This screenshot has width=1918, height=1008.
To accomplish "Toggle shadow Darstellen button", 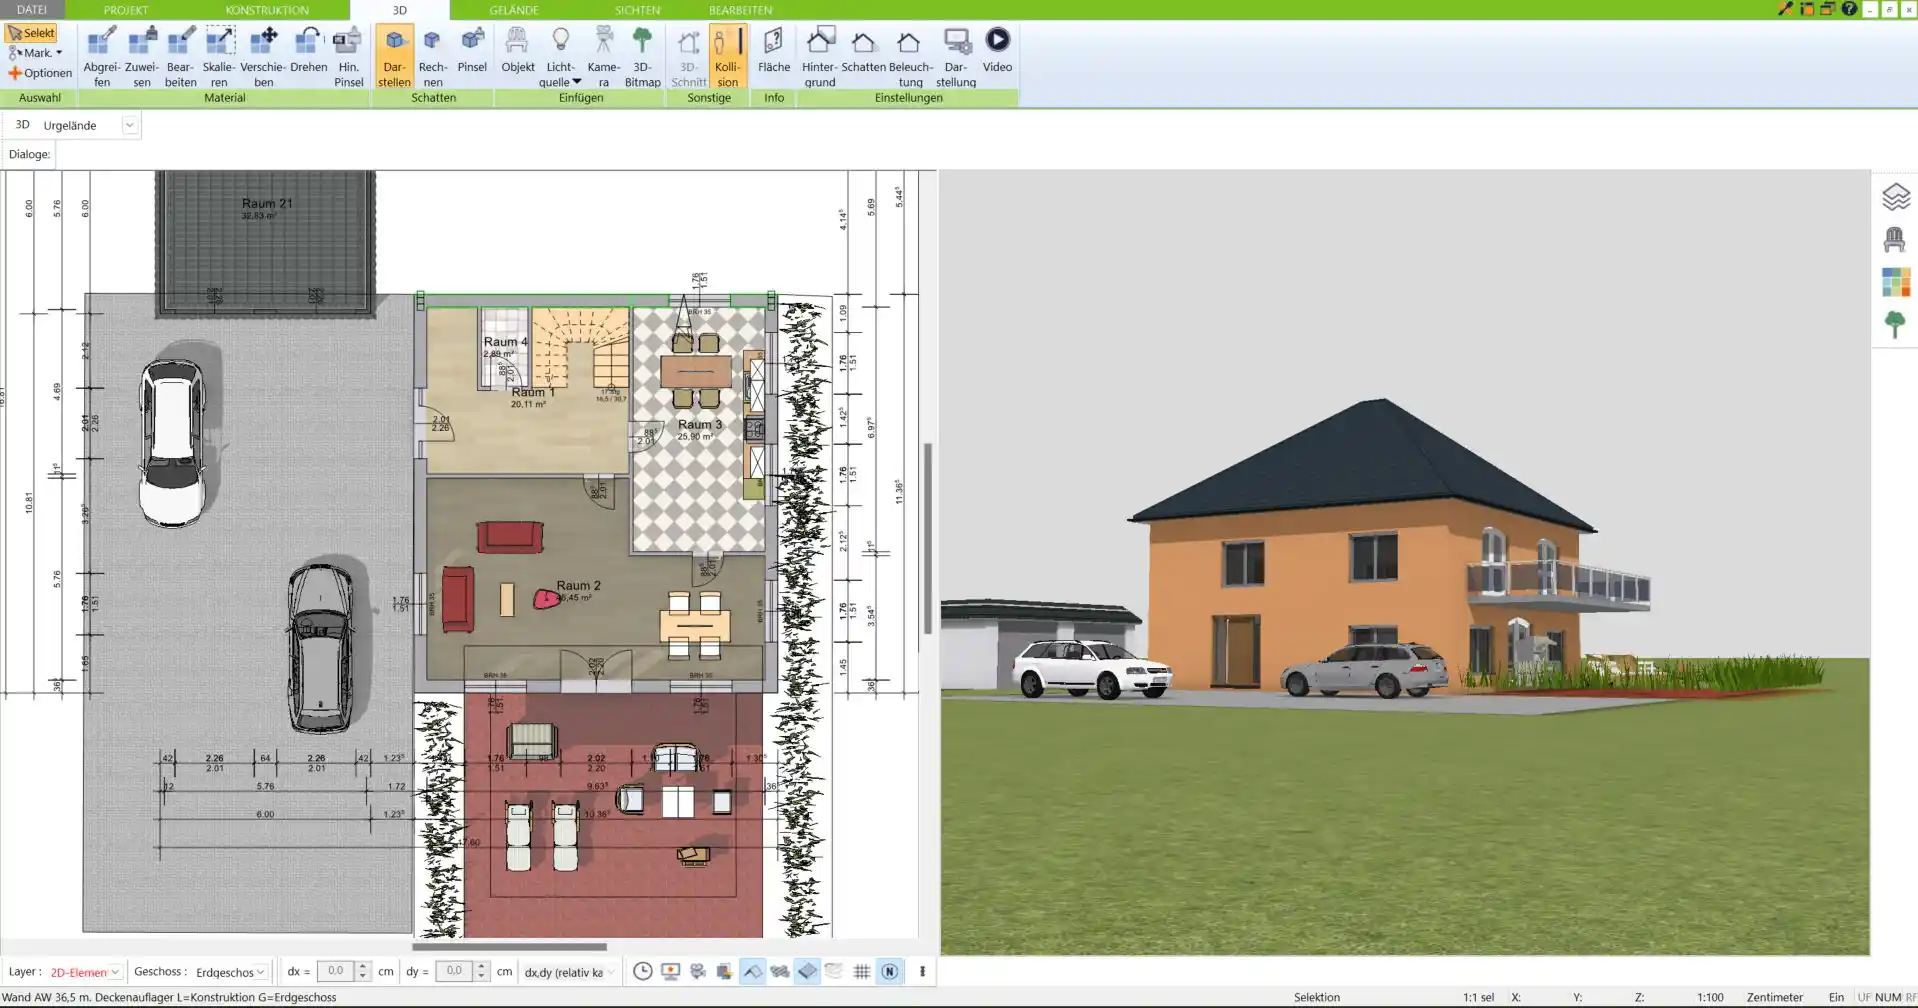I will 394,57.
